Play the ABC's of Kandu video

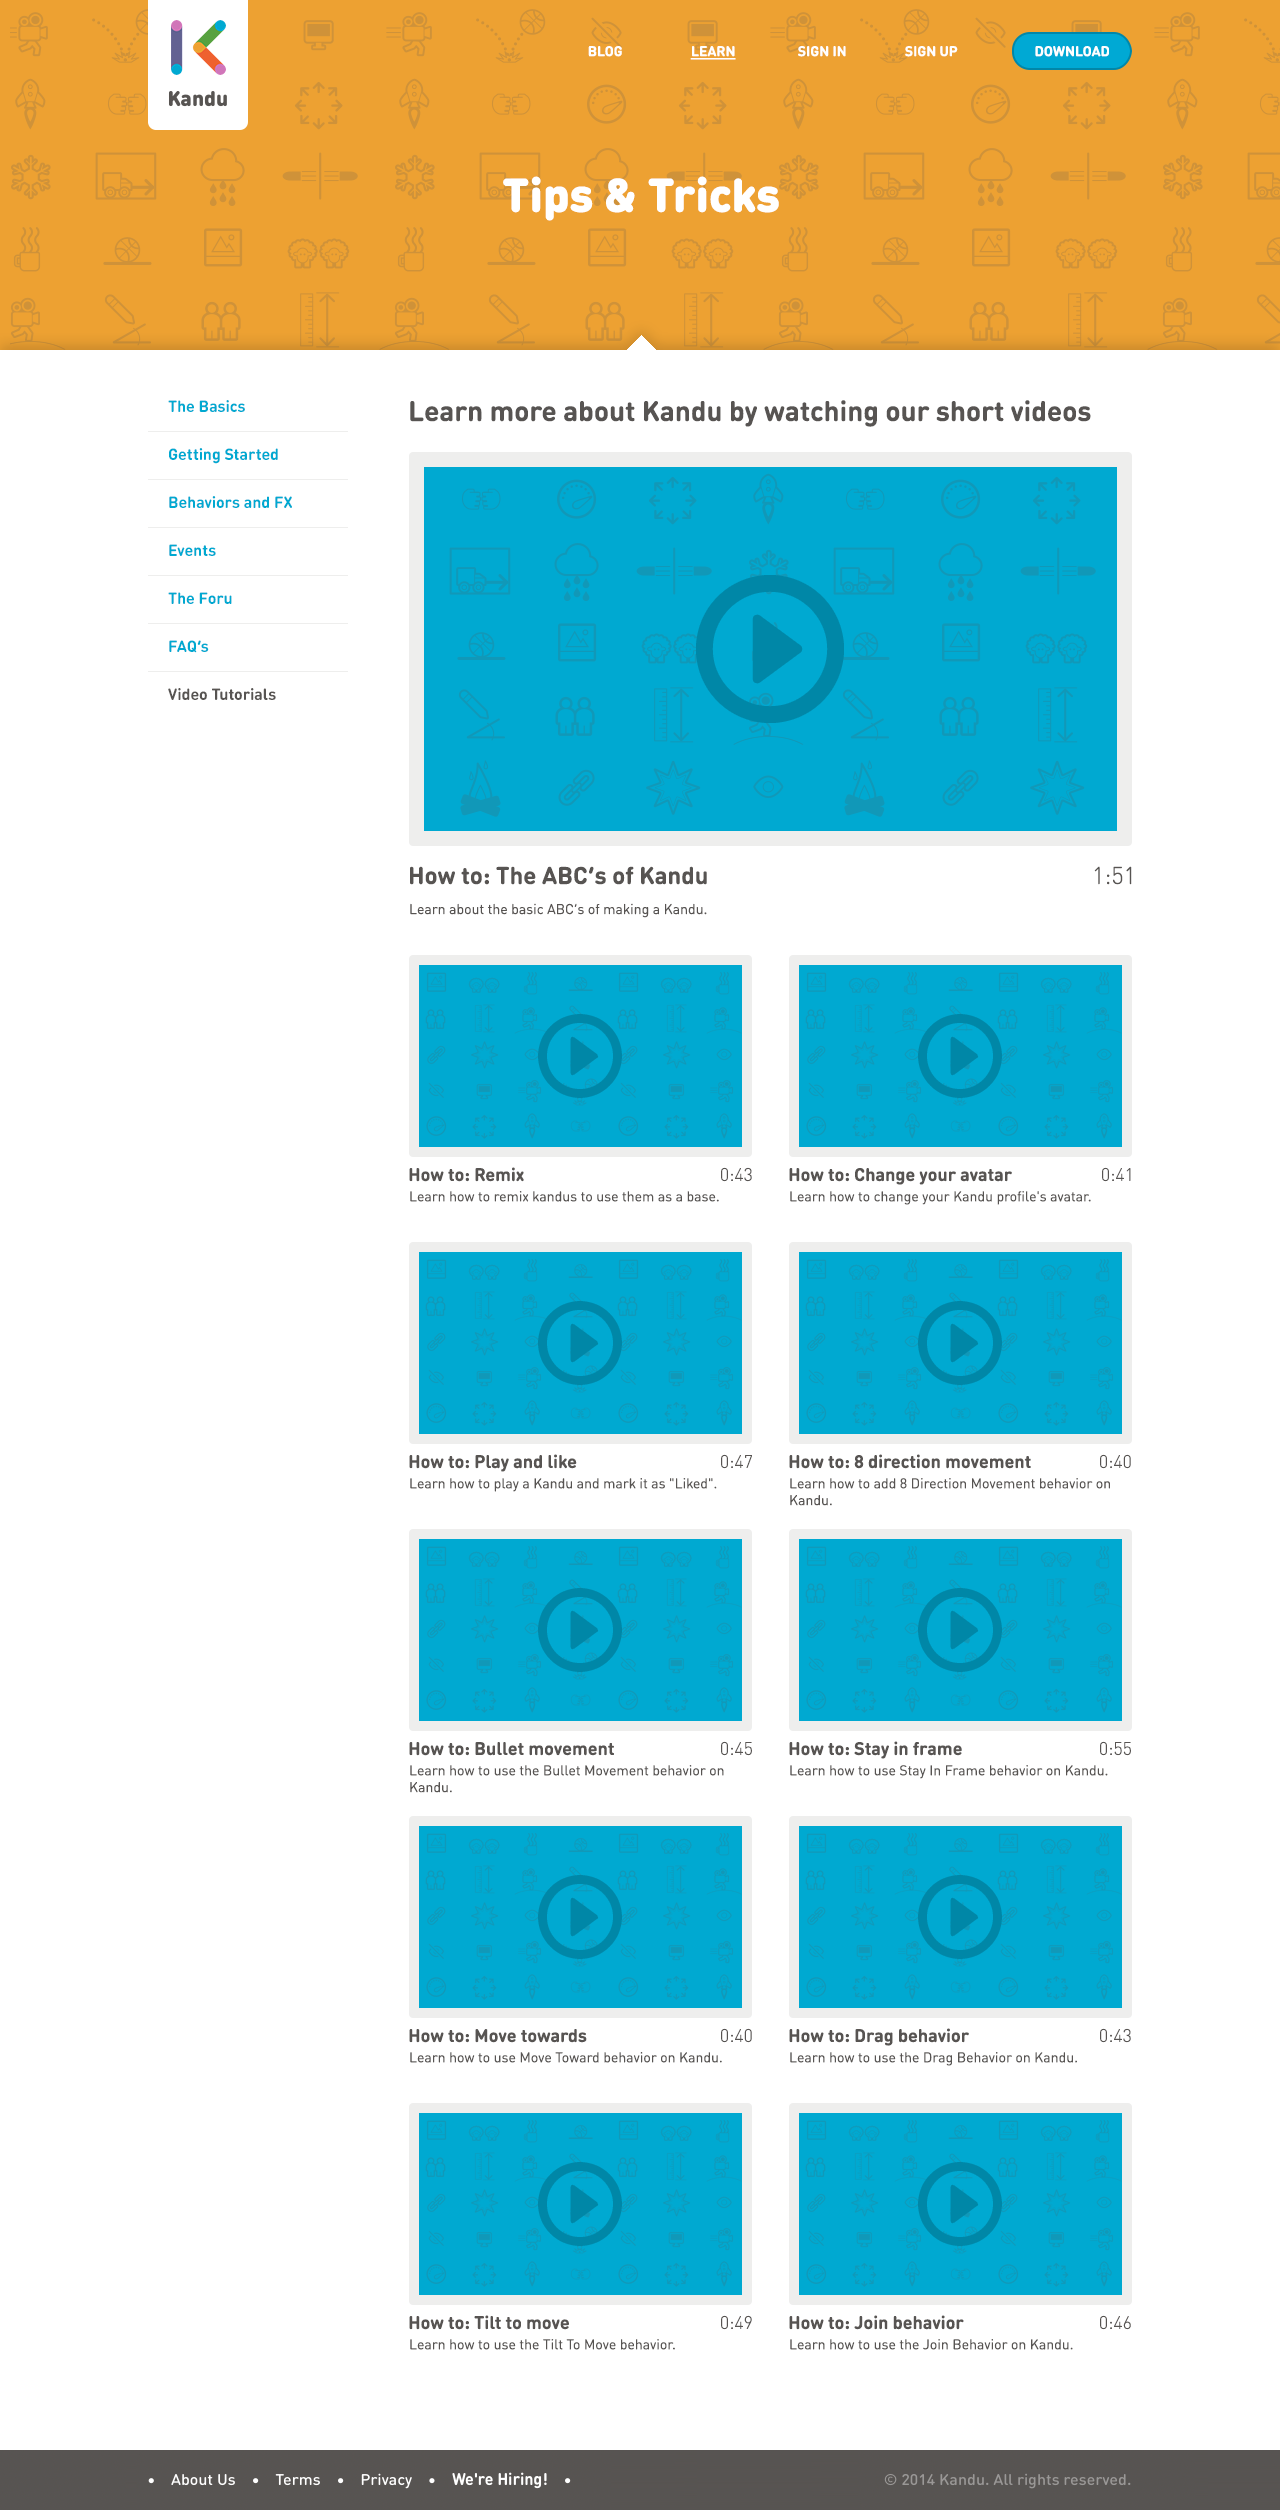coord(769,649)
